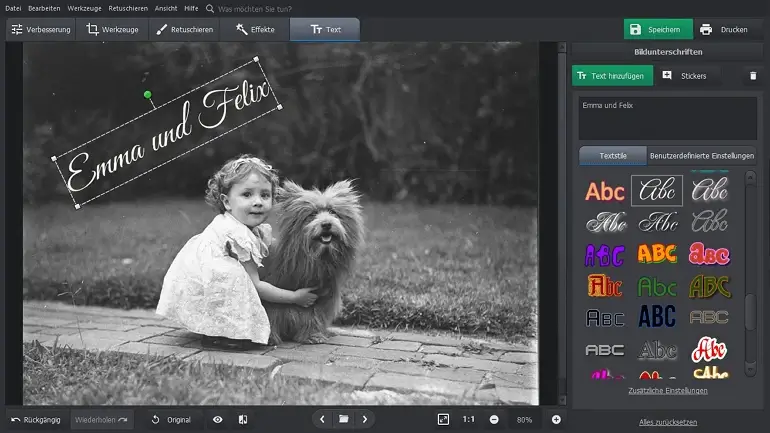The image size is (770, 433).
Task: Choose the navy blue bold ABC style
Action: 657,317
